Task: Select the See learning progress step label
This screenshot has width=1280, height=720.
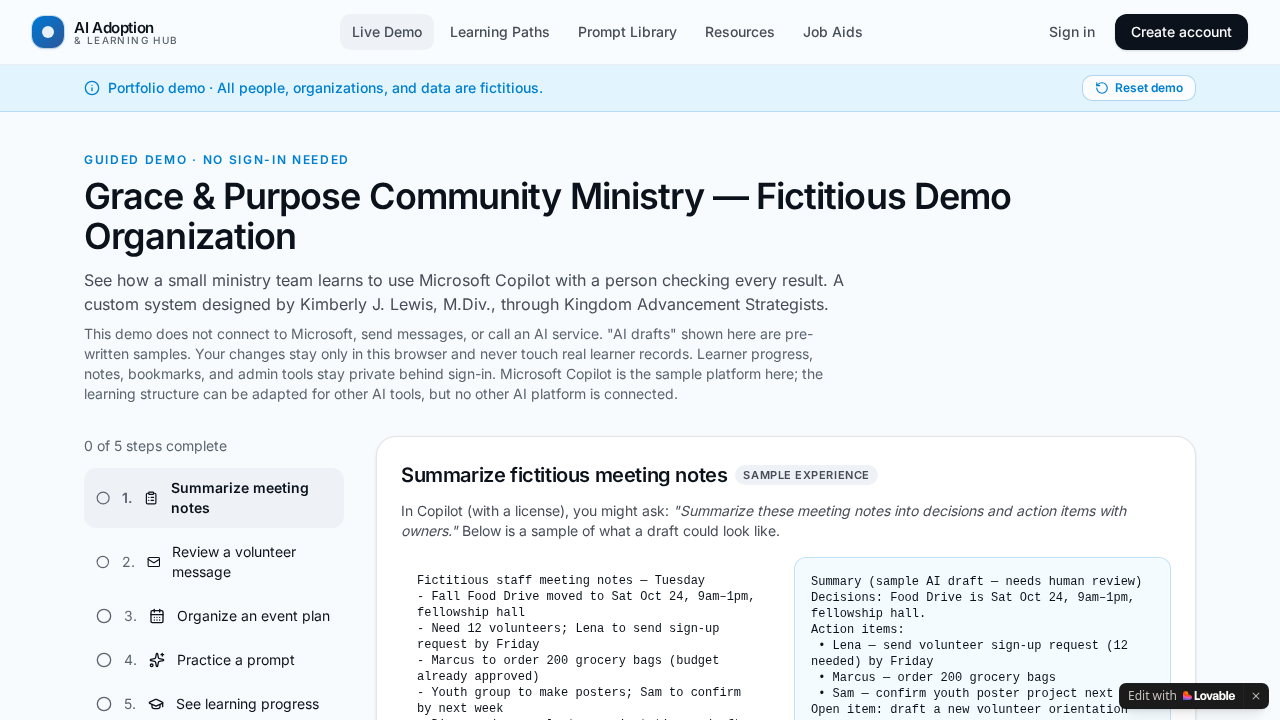Action: (x=247, y=704)
